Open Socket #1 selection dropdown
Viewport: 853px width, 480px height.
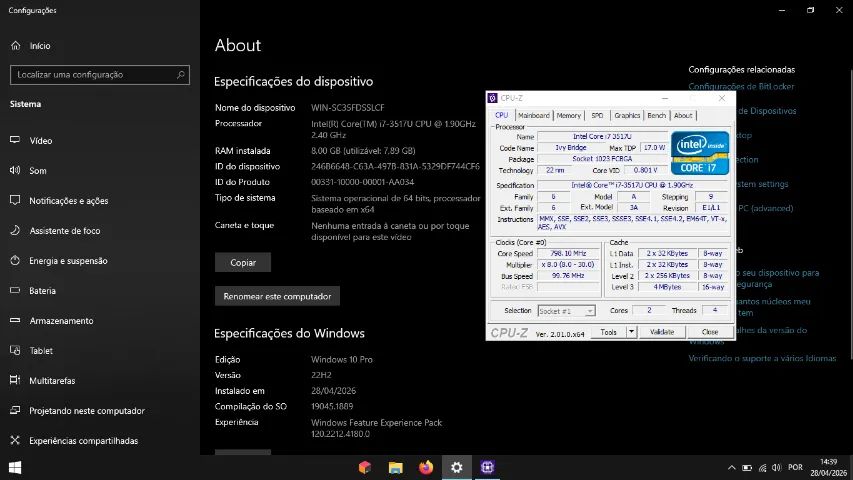(566, 311)
